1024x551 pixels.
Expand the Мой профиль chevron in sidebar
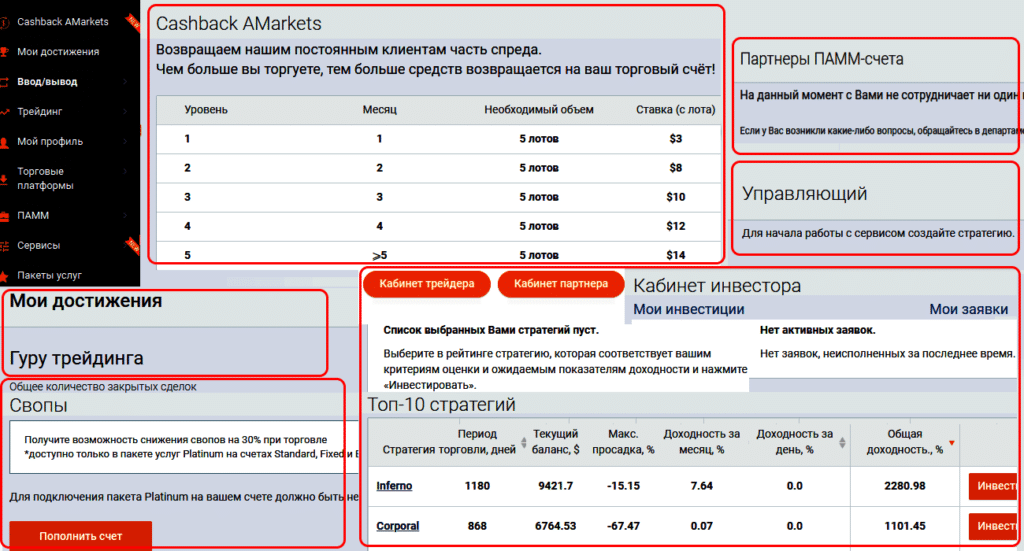[x=125, y=142]
